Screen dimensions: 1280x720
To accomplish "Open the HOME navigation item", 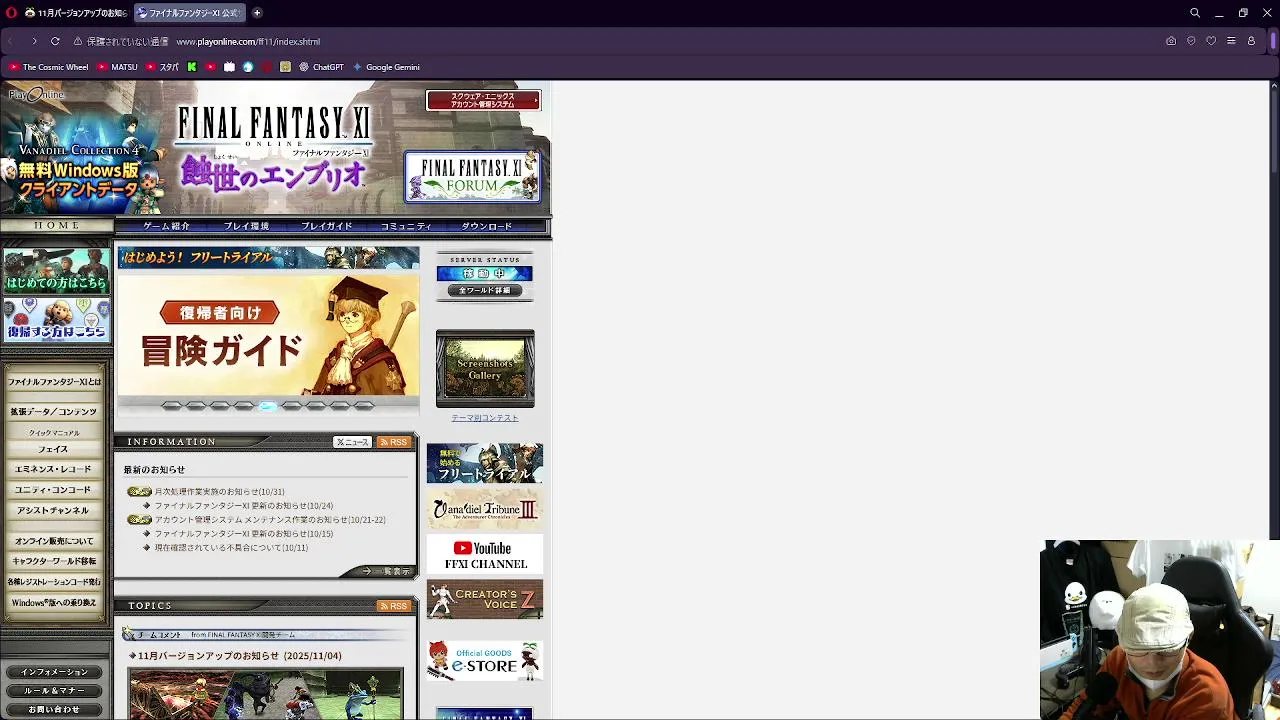I will [57, 226].
